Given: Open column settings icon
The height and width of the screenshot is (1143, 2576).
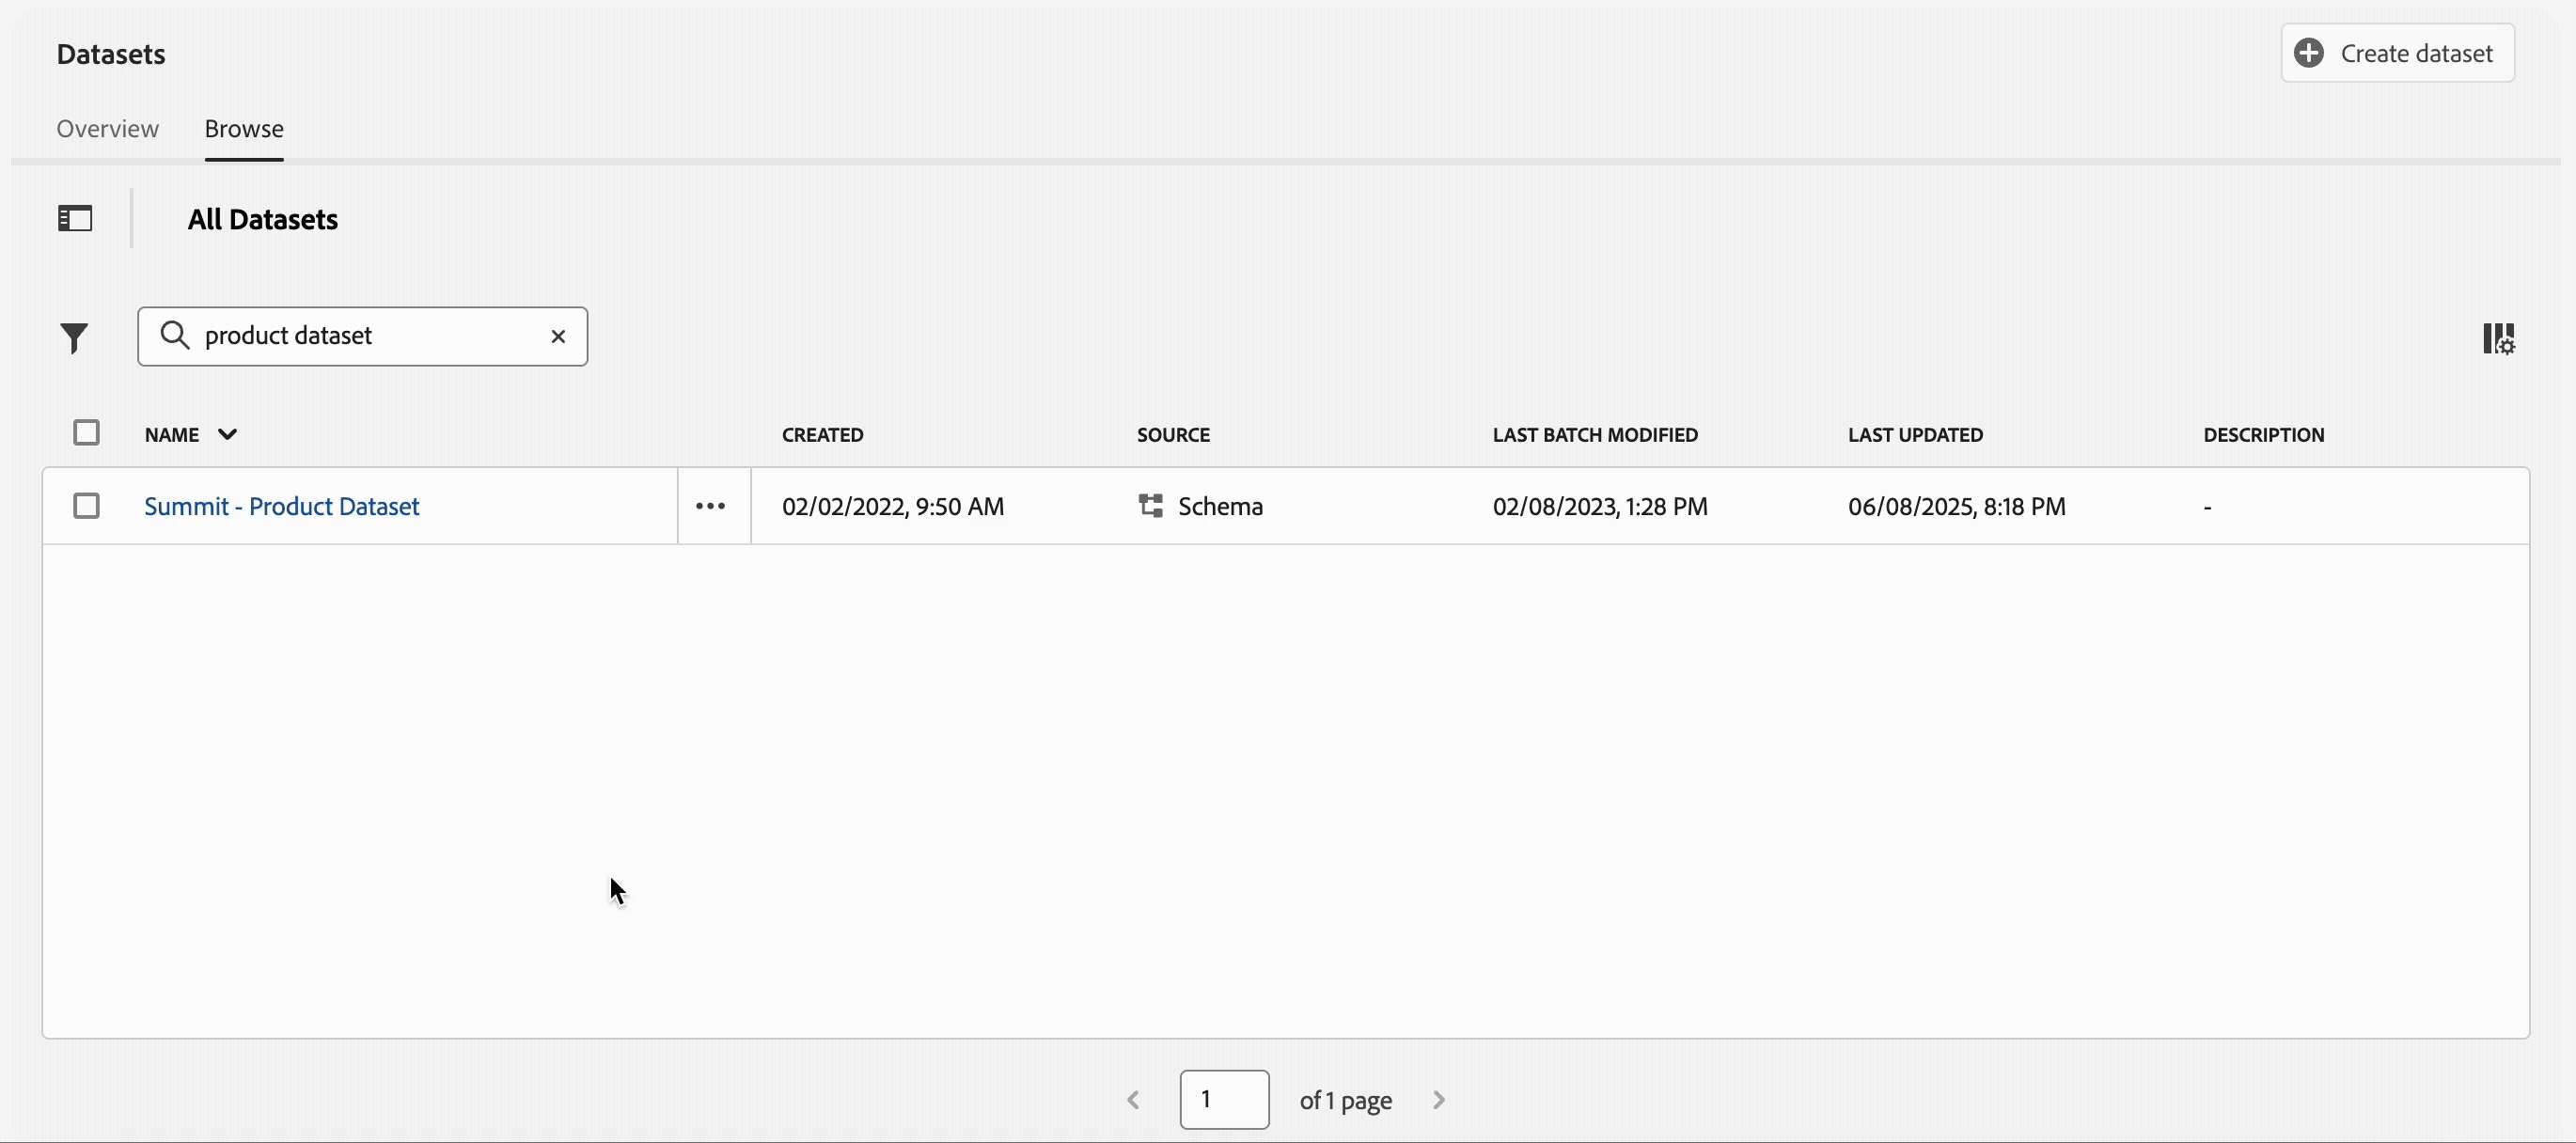Looking at the screenshot, I should (2498, 338).
